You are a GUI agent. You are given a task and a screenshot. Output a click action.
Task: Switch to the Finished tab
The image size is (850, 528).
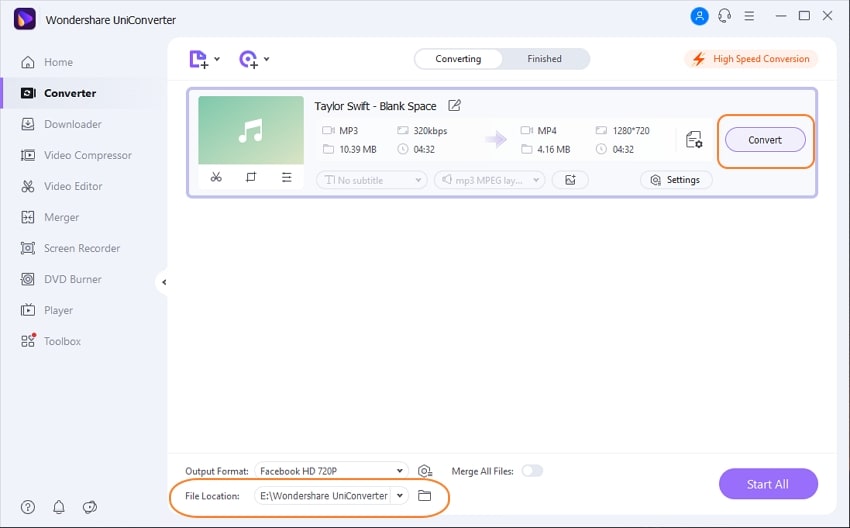point(544,59)
